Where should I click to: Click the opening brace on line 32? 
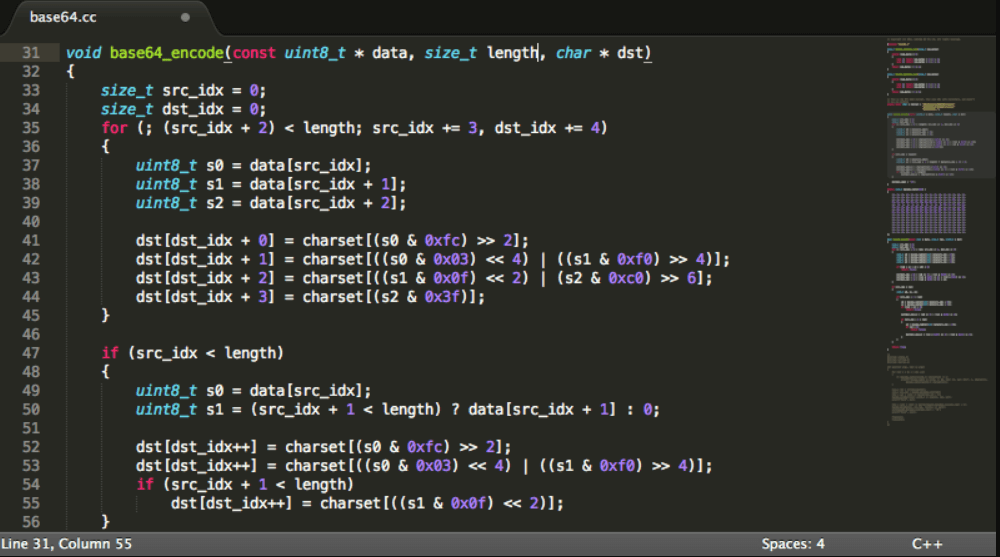coord(70,72)
